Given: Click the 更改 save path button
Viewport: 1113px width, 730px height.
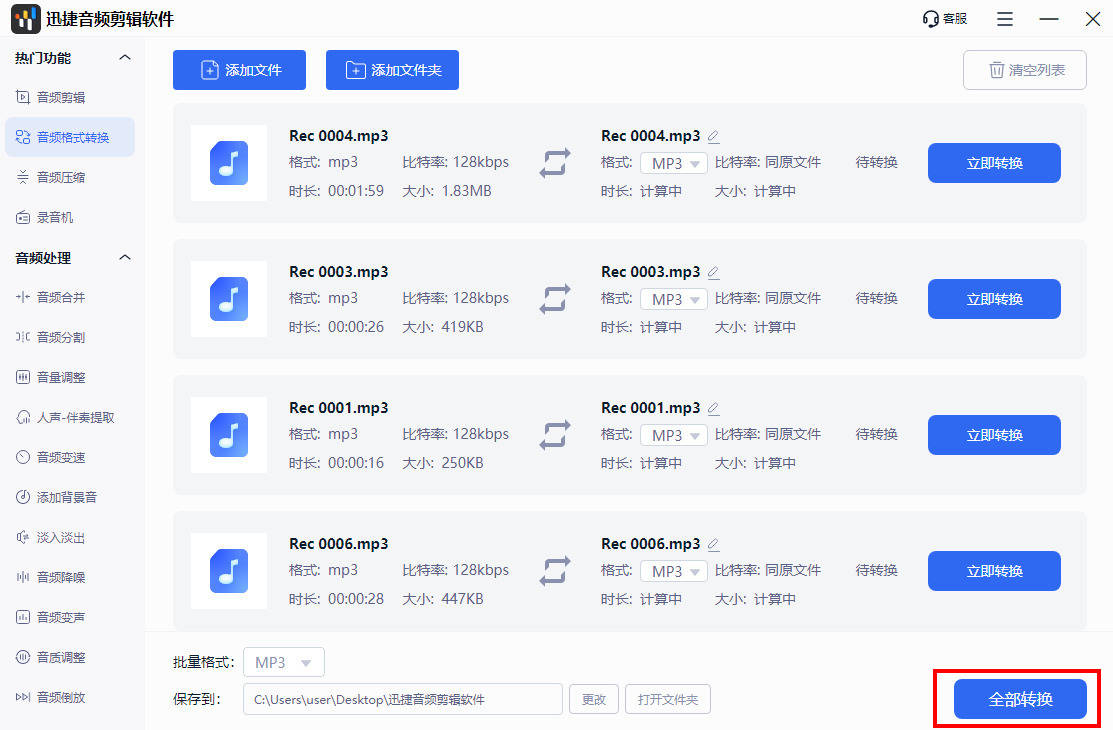Looking at the screenshot, I should tap(594, 699).
